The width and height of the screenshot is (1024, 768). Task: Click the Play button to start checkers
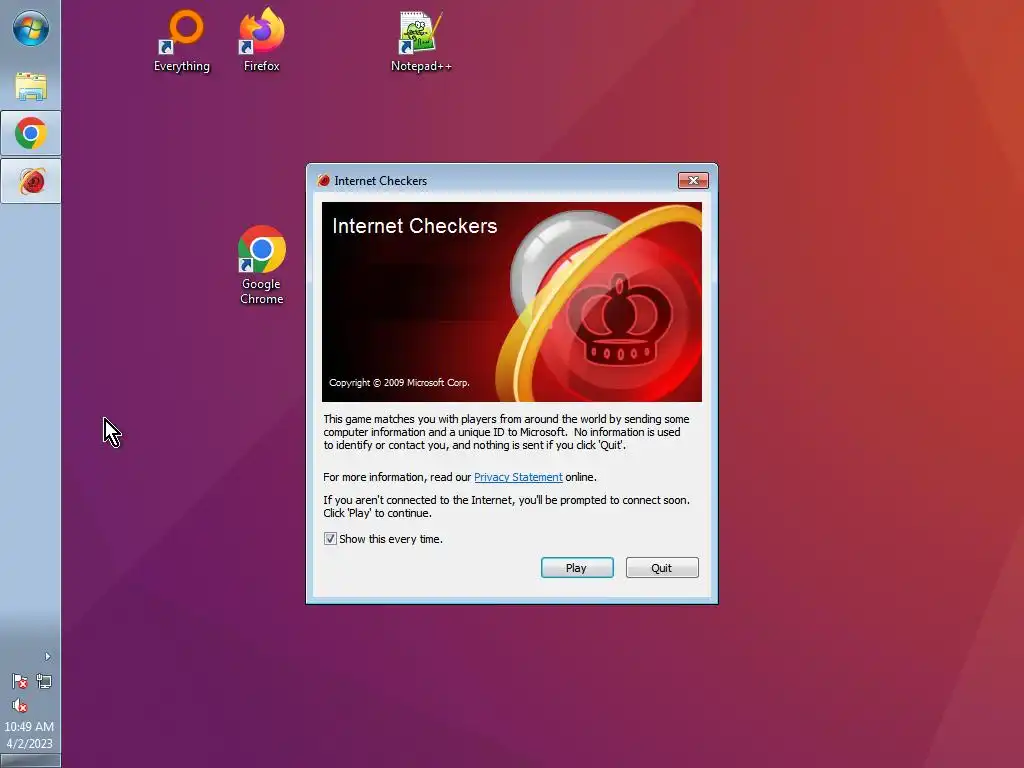tap(577, 568)
